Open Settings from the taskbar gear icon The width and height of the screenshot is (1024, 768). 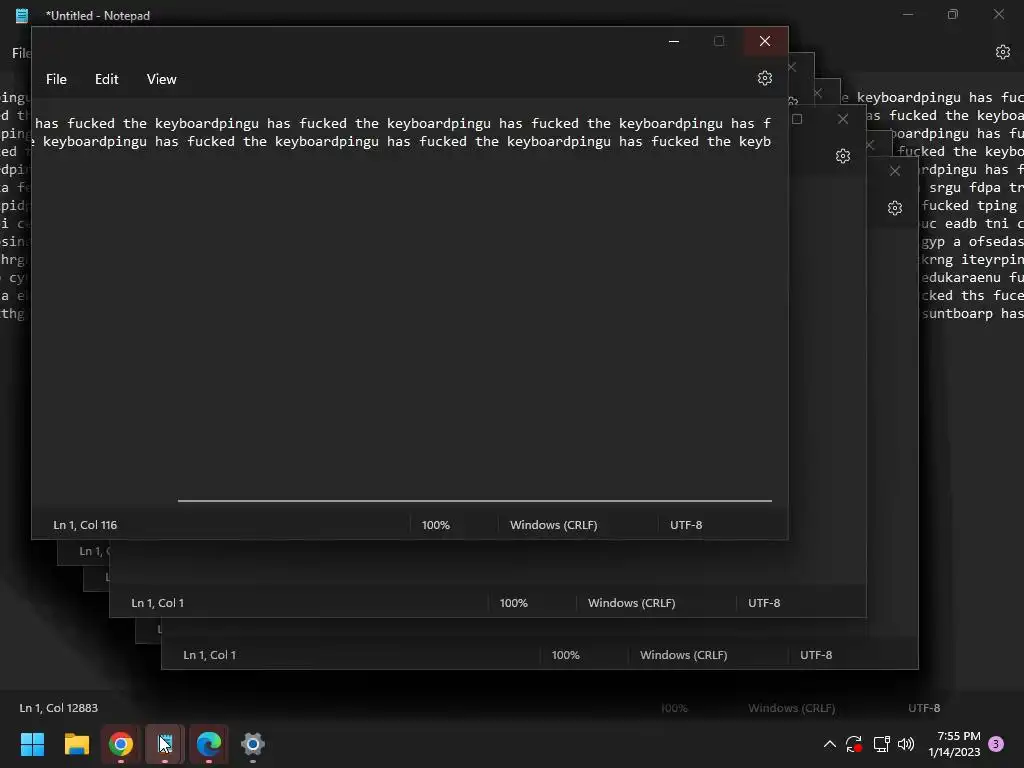253,744
